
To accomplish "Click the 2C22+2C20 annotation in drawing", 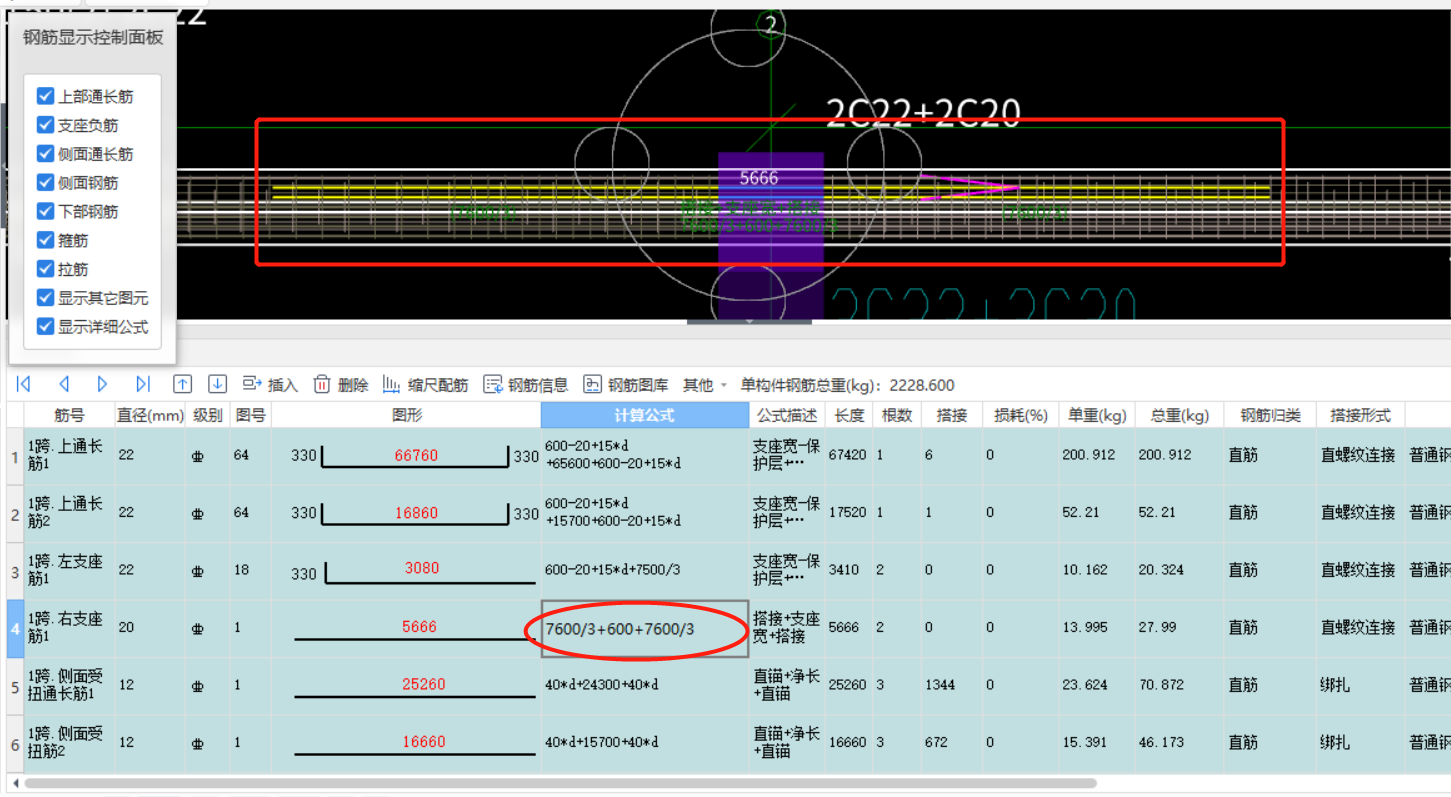I will click(922, 113).
